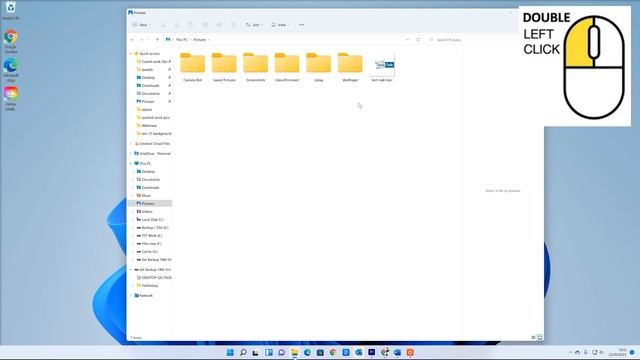The width and height of the screenshot is (640, 360).
Task: Open the View dropdown
Action: (280, 25)
